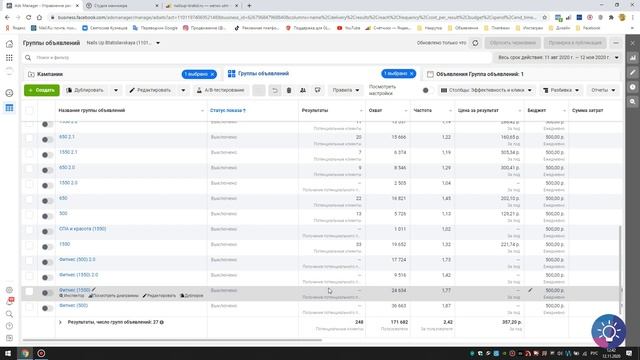Screen dimensions: 640x360
Task: Open the Отчеты dropdown
Action: pyautogui.click(x=603, y=90)
